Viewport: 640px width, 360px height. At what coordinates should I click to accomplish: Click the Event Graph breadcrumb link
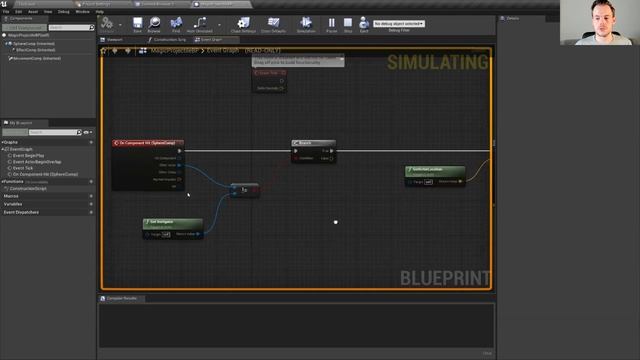pos(223,50)
